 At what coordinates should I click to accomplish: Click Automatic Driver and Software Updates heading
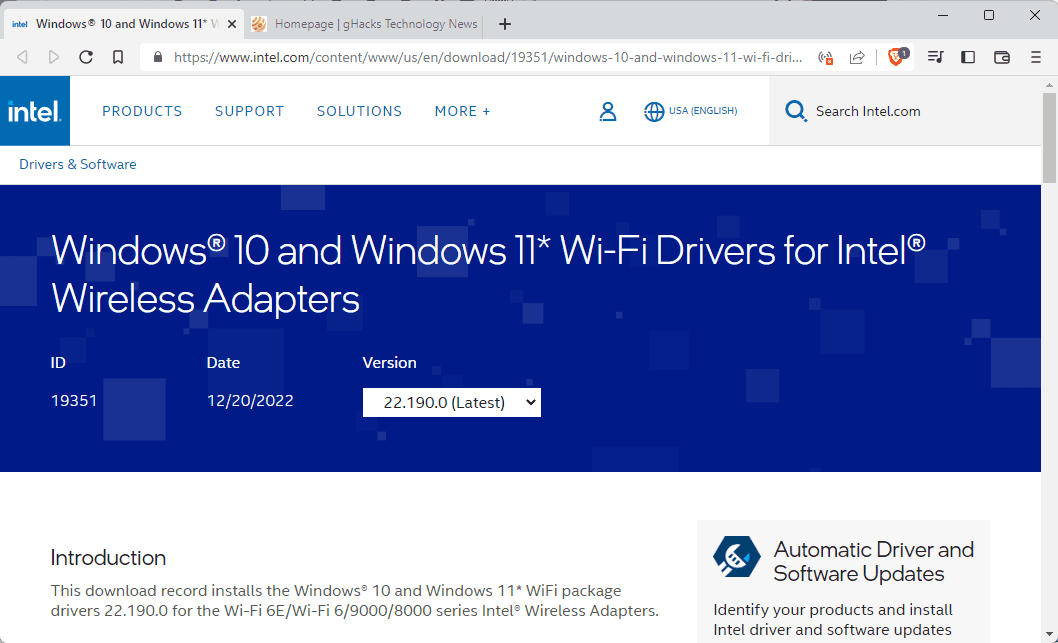pyautogui.click(x=874, y=561)
